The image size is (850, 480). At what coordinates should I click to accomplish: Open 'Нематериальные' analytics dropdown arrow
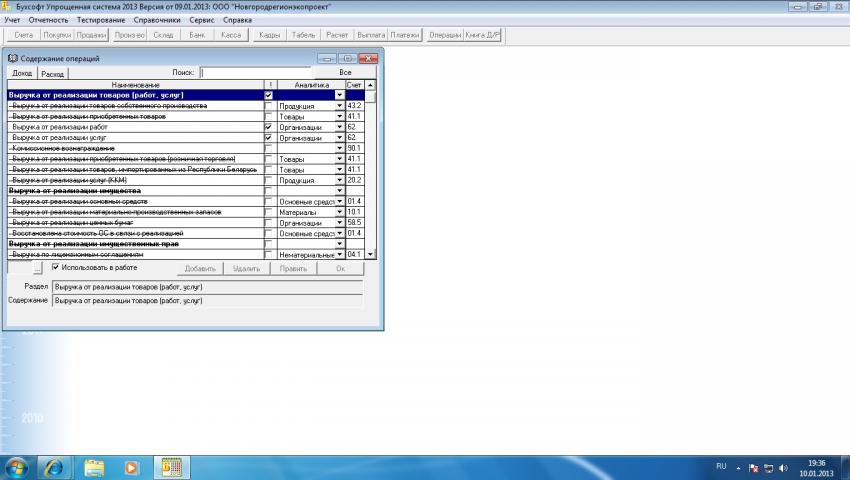tap(339, 255)
